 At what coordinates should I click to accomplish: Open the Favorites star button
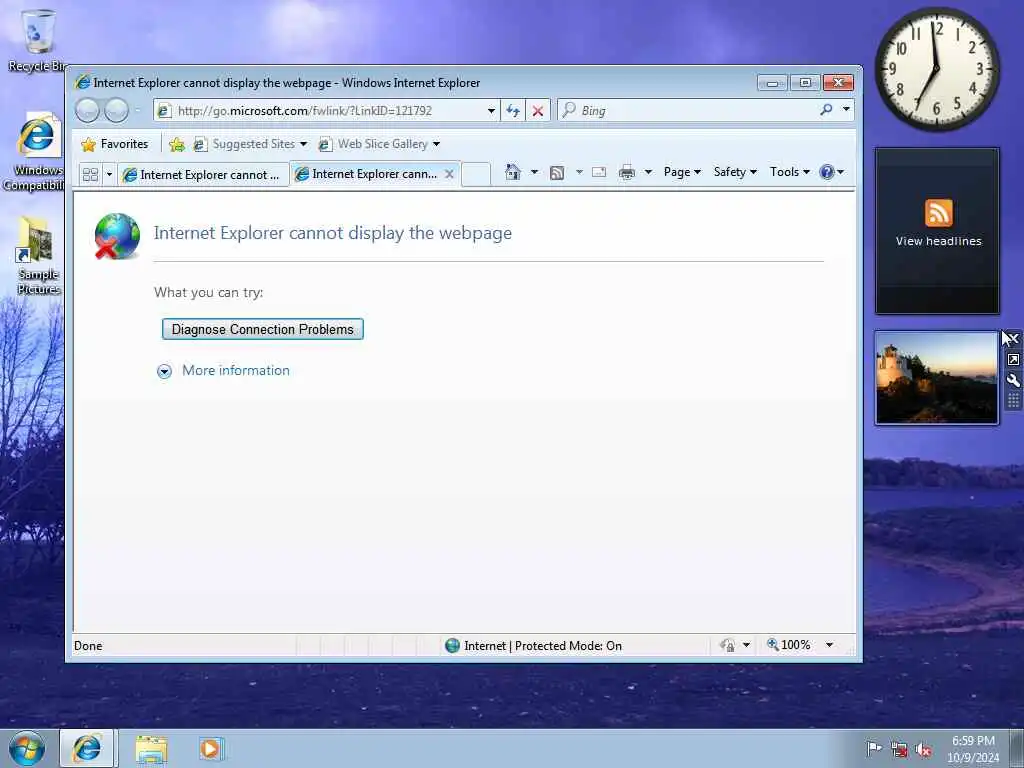point(114,144)
